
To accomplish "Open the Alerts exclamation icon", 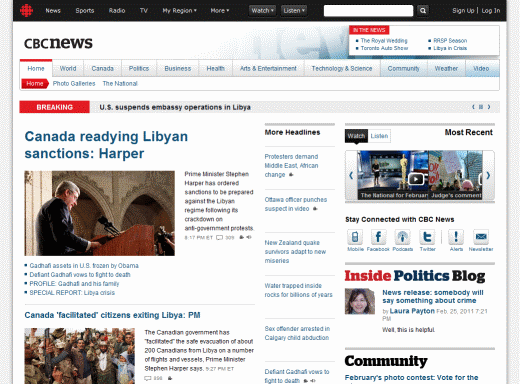I will click(456, 237).
